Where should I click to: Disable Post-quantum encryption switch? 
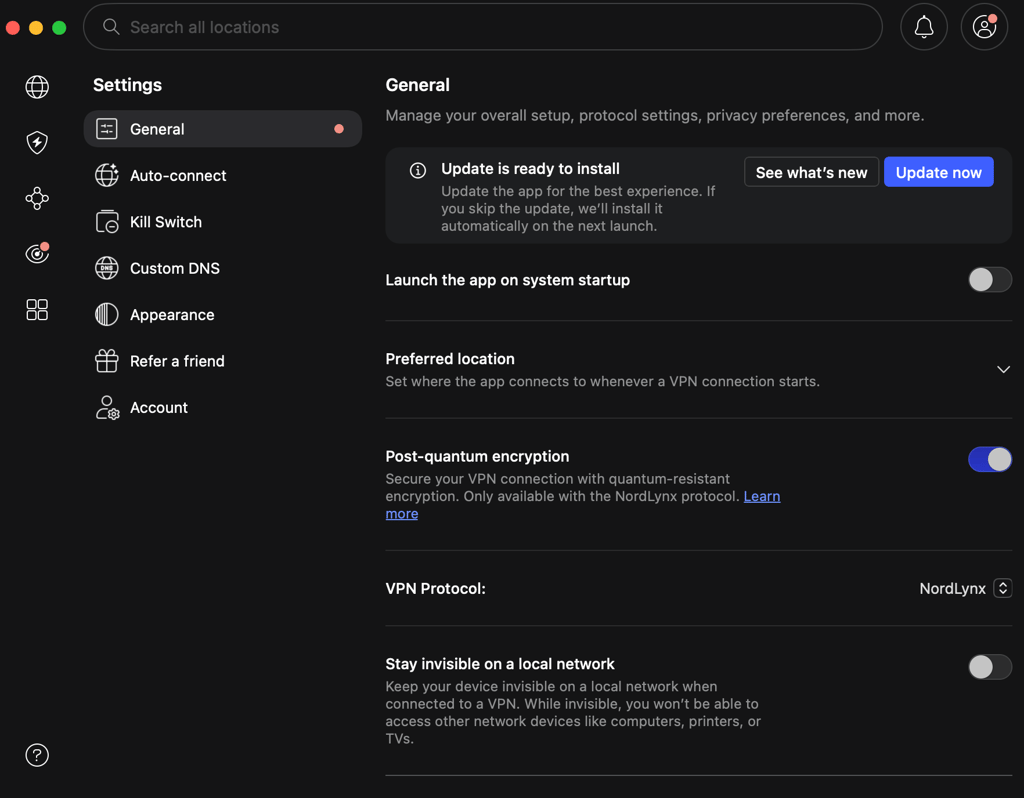pyautogui.click(x=990, y=459)
